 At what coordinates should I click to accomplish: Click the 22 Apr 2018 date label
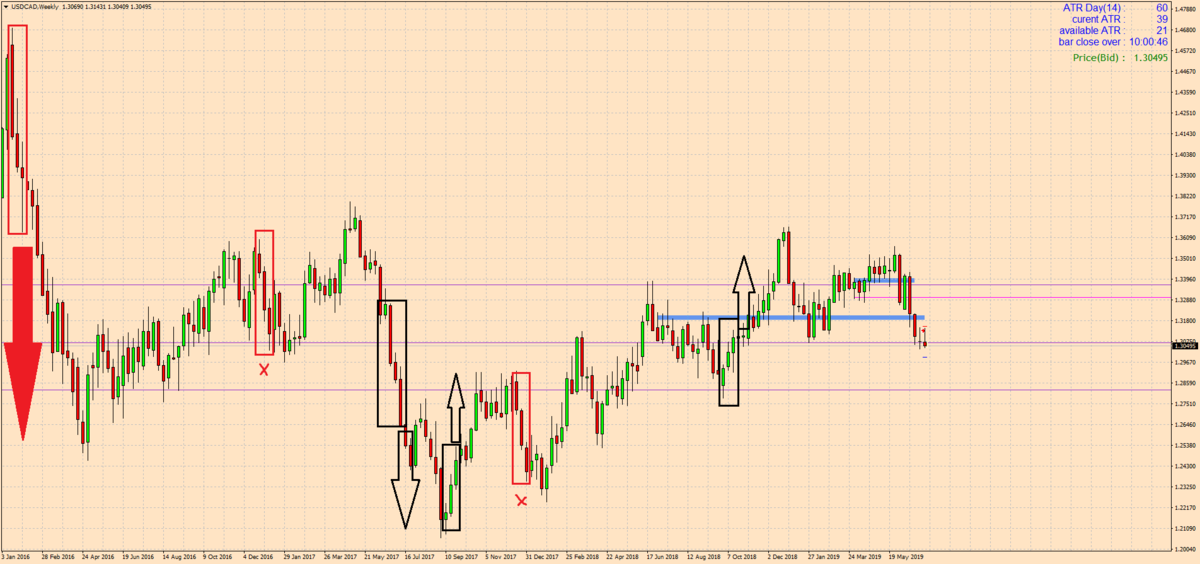(x=620, y=556)
